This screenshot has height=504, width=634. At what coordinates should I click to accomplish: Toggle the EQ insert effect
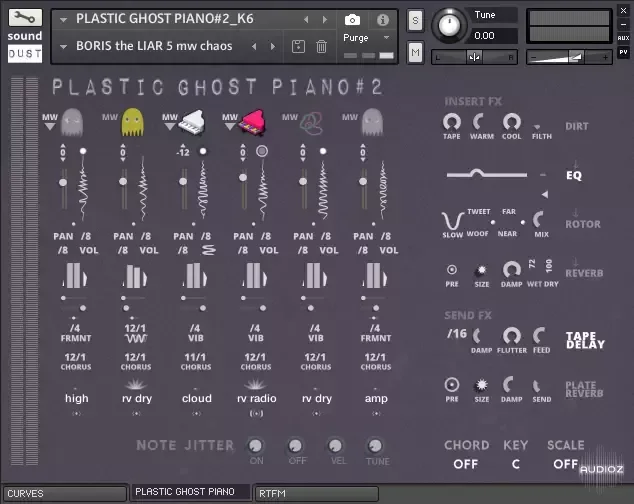tap(574, 176)
